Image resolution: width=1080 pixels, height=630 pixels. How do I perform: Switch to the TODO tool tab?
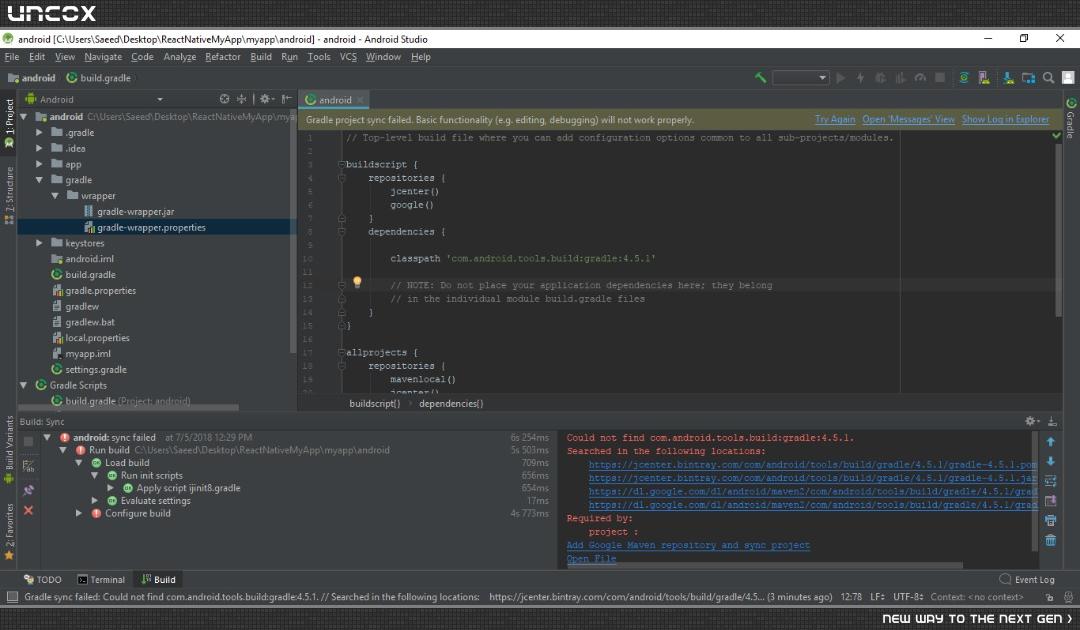(42, 579)
